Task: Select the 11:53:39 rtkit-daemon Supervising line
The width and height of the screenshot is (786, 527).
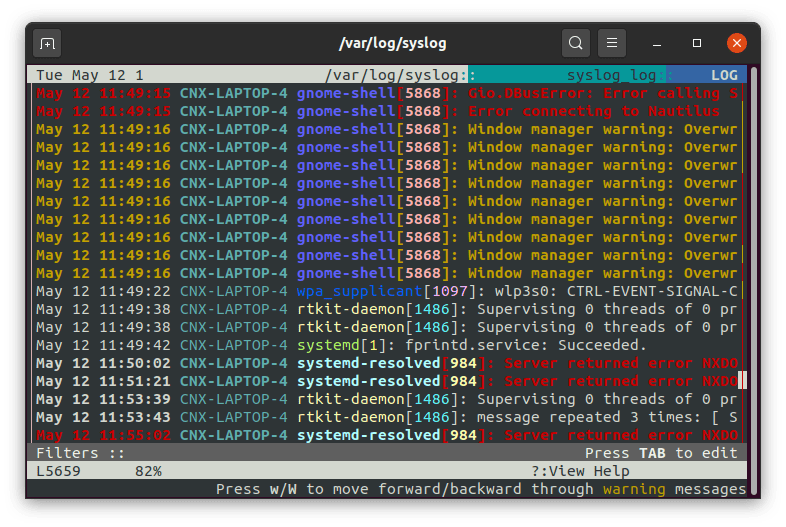Action: pyautogui.click(x=387, y=400)
